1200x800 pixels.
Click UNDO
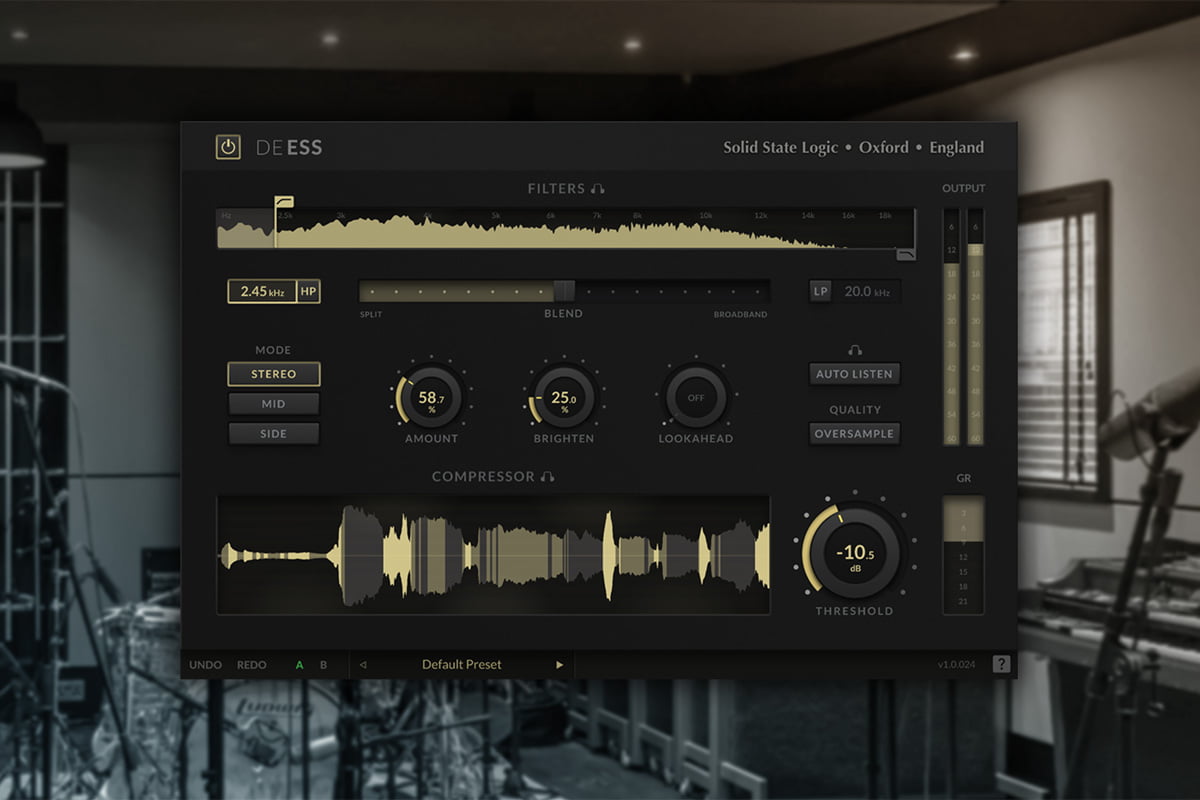(x=205, y=665)
